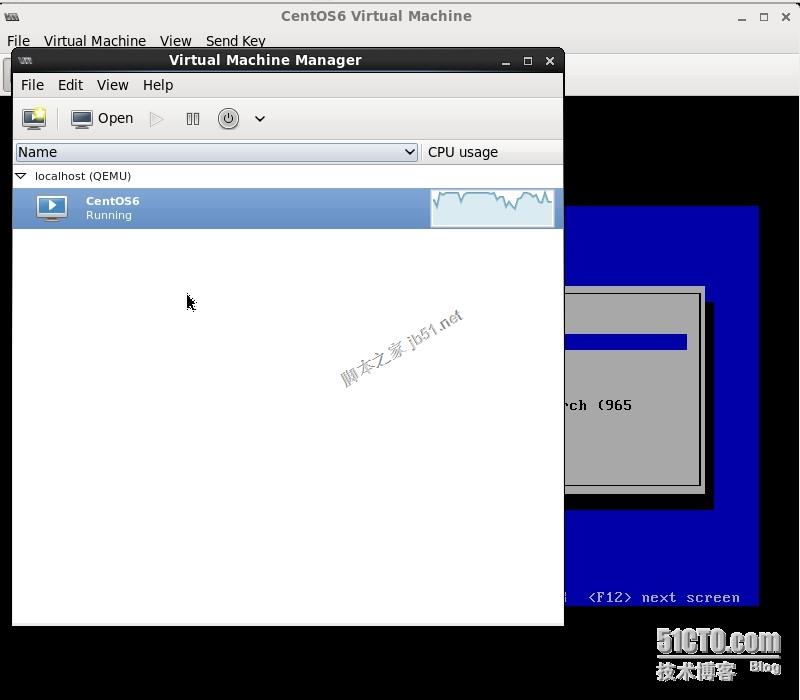Open View menu in CentOS6 Virtual Machine window
The width and height of the screenshot is (800, 700).
point(176,41)
